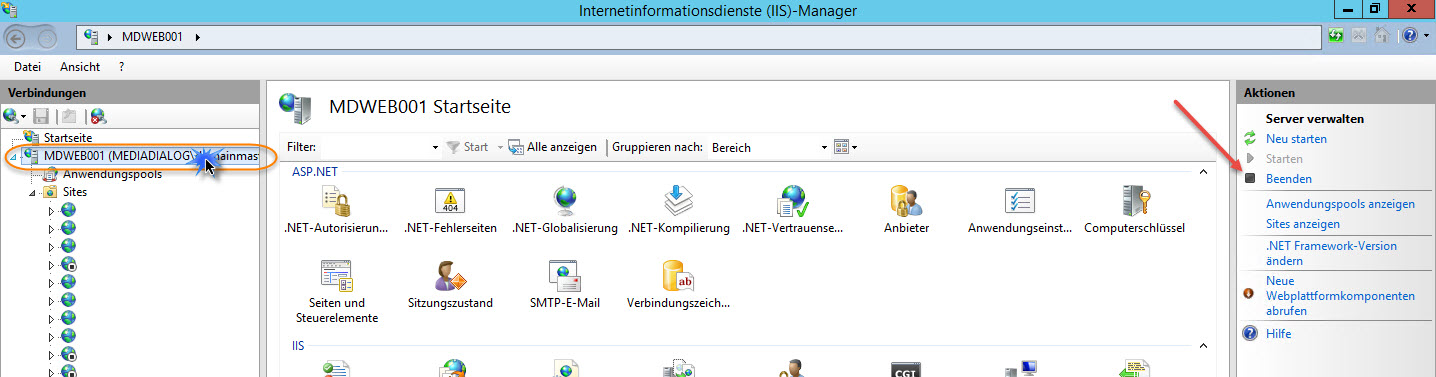Select the SMTP-E-Mail feature icon

565,277
